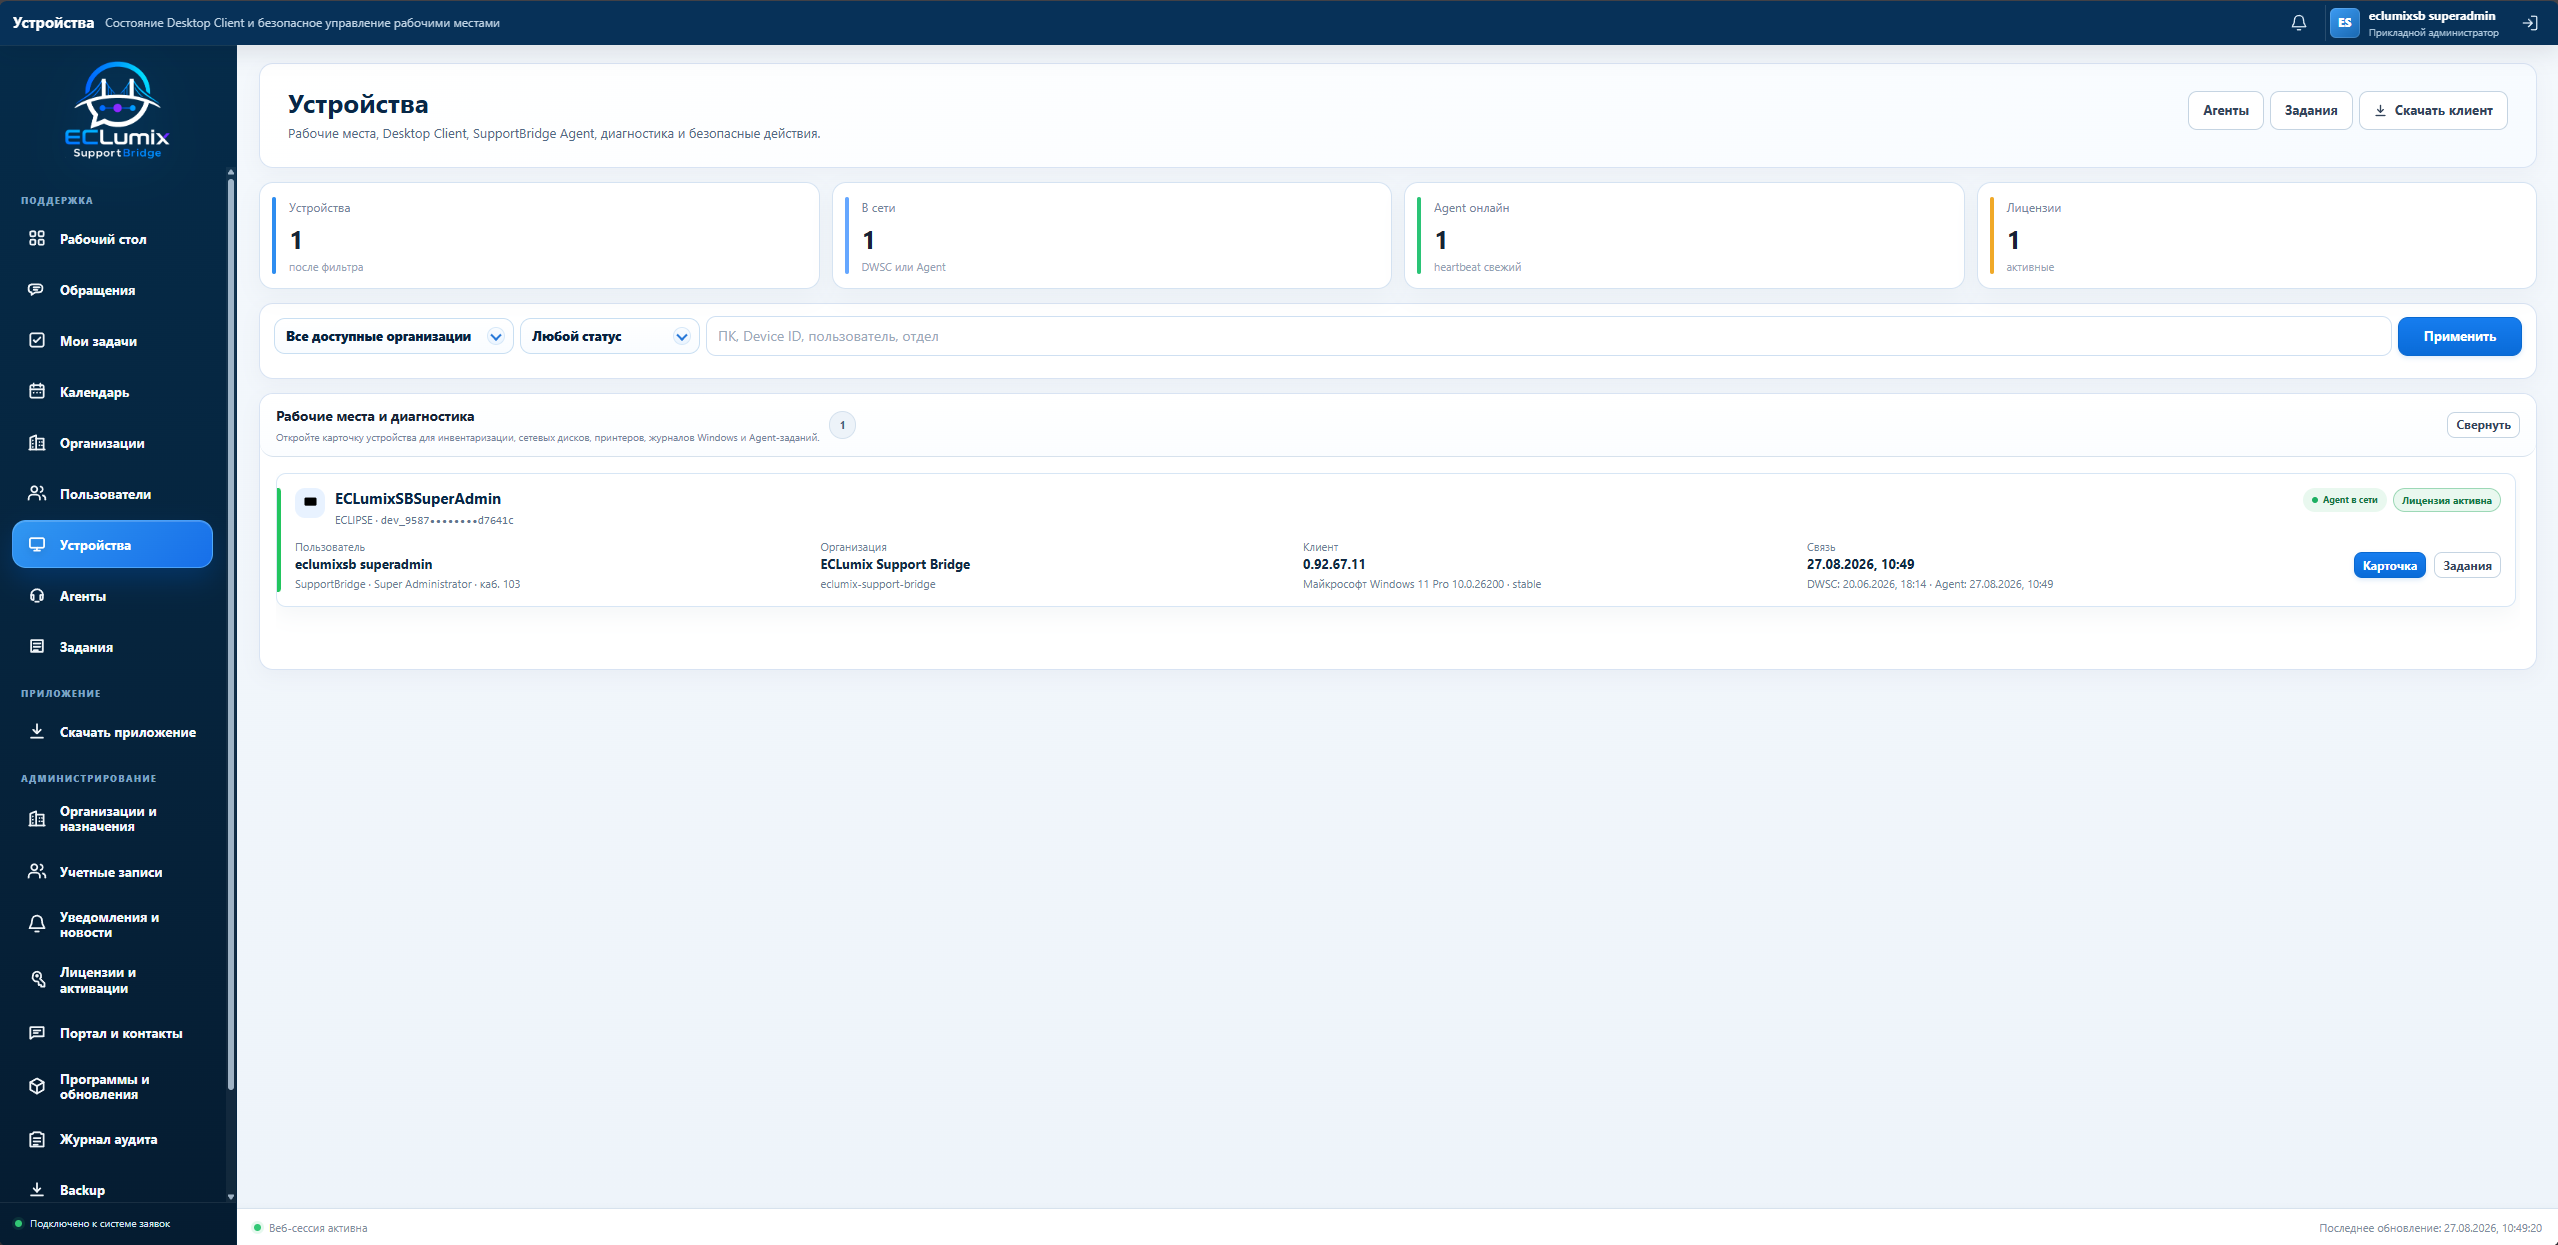Click the Устройства monitor icon
This screenshot has height=1245, width=2558.
[x=37, y=545]
